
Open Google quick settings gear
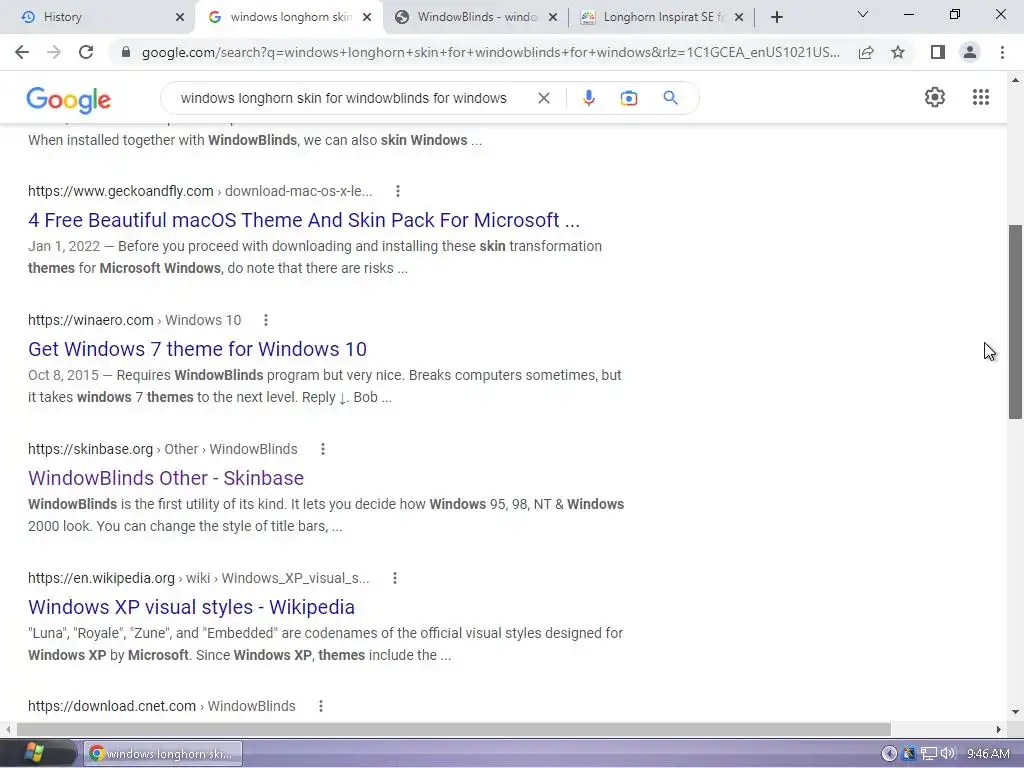[x=935, y=97]
